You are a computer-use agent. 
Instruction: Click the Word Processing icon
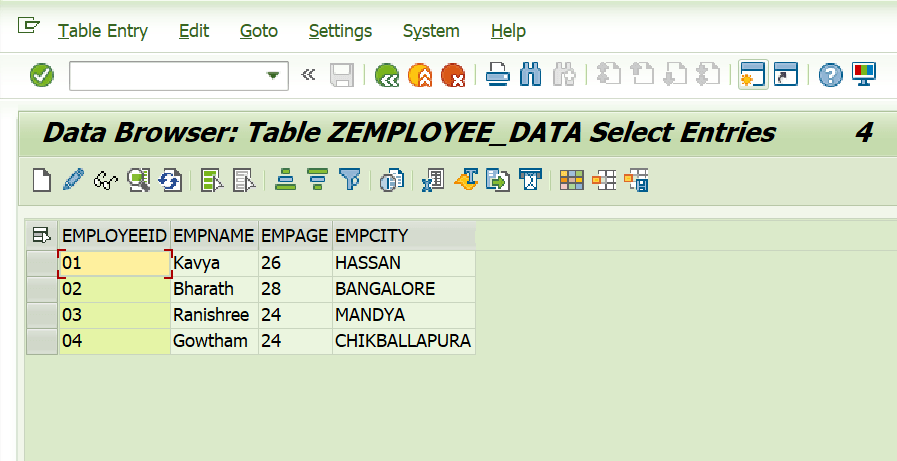pos(466,181)
